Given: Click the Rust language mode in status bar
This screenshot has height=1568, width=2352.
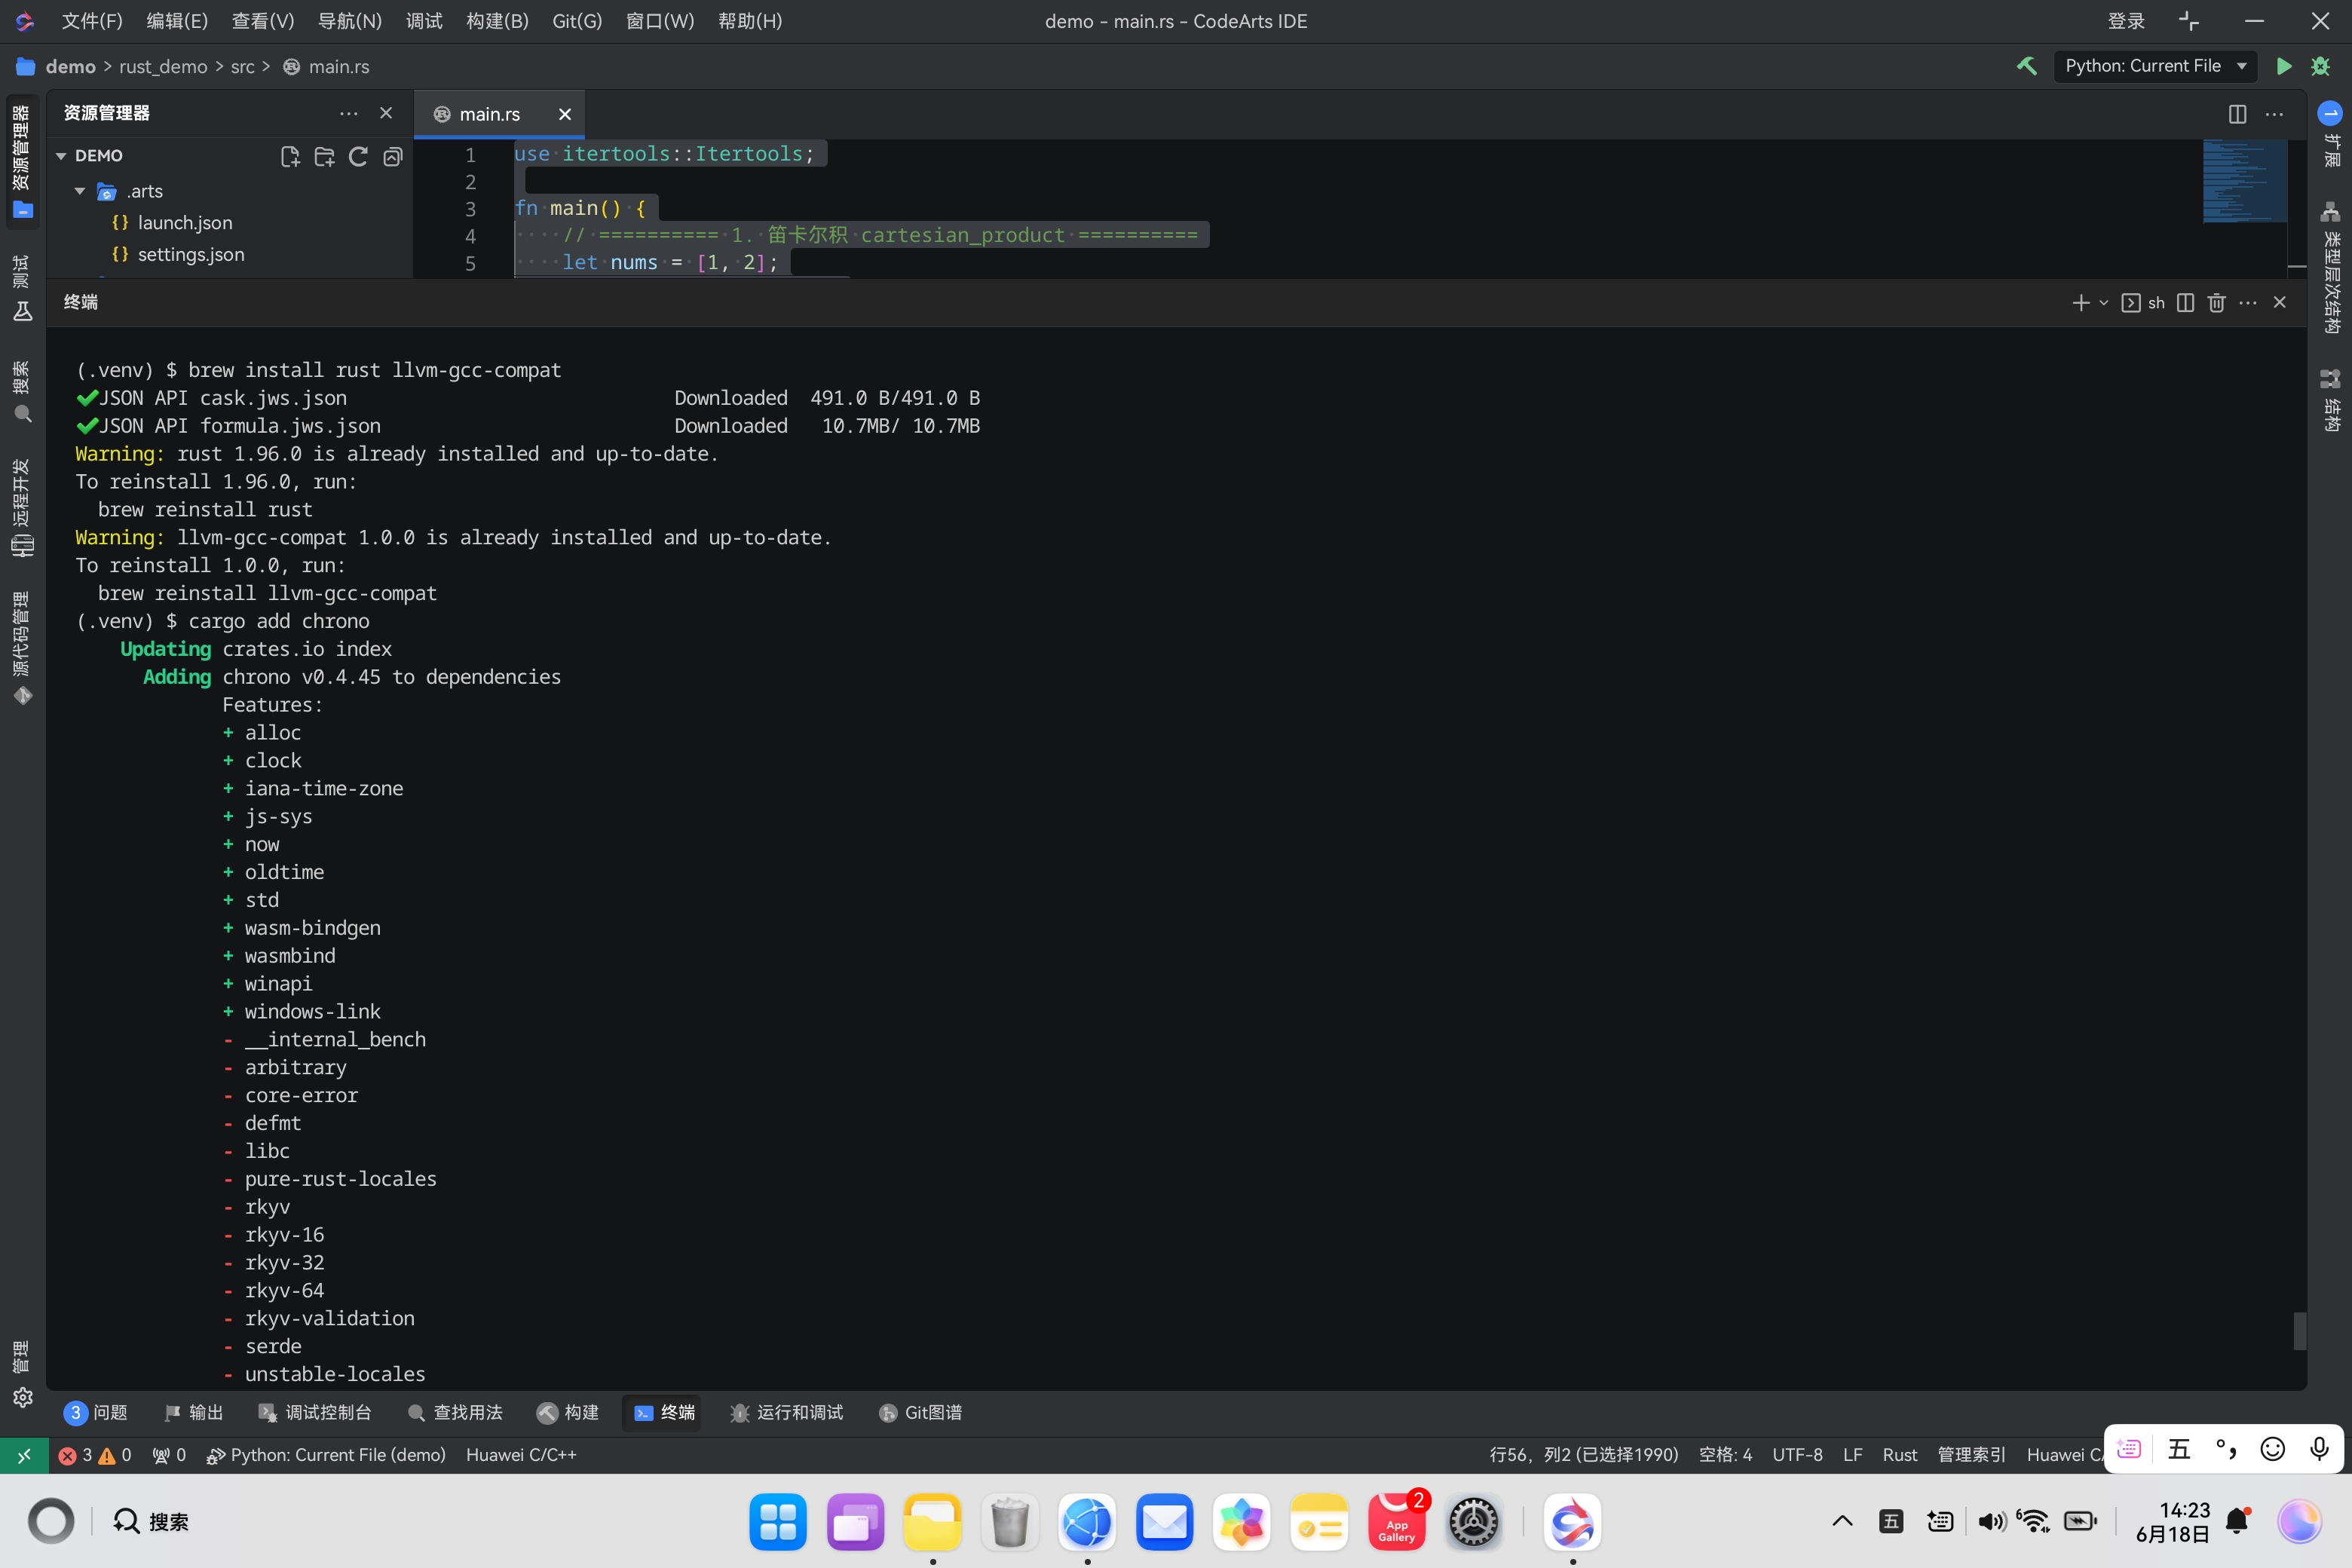Looking at the screenshot, I should 1899,1455.
